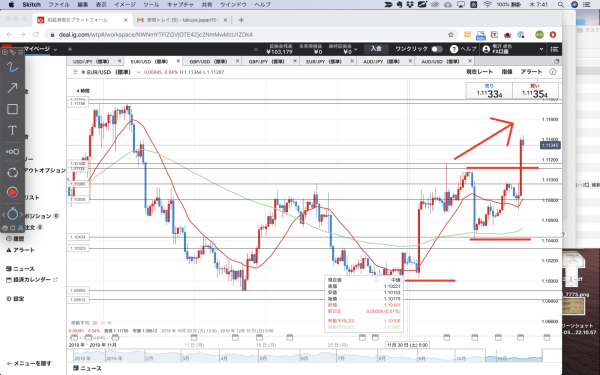Switch to the AUD/JPY chart tab

point(384,61)
